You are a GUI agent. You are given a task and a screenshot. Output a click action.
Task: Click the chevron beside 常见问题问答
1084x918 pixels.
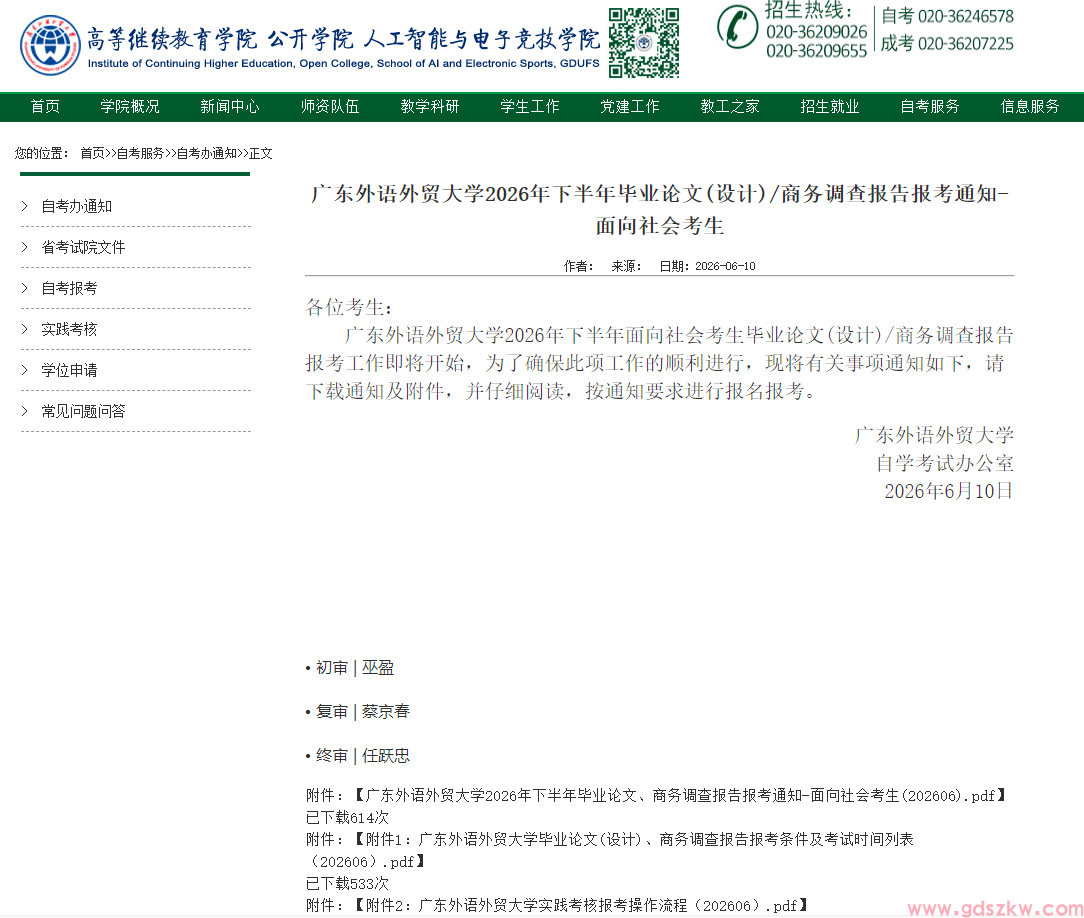coord(25,411)
